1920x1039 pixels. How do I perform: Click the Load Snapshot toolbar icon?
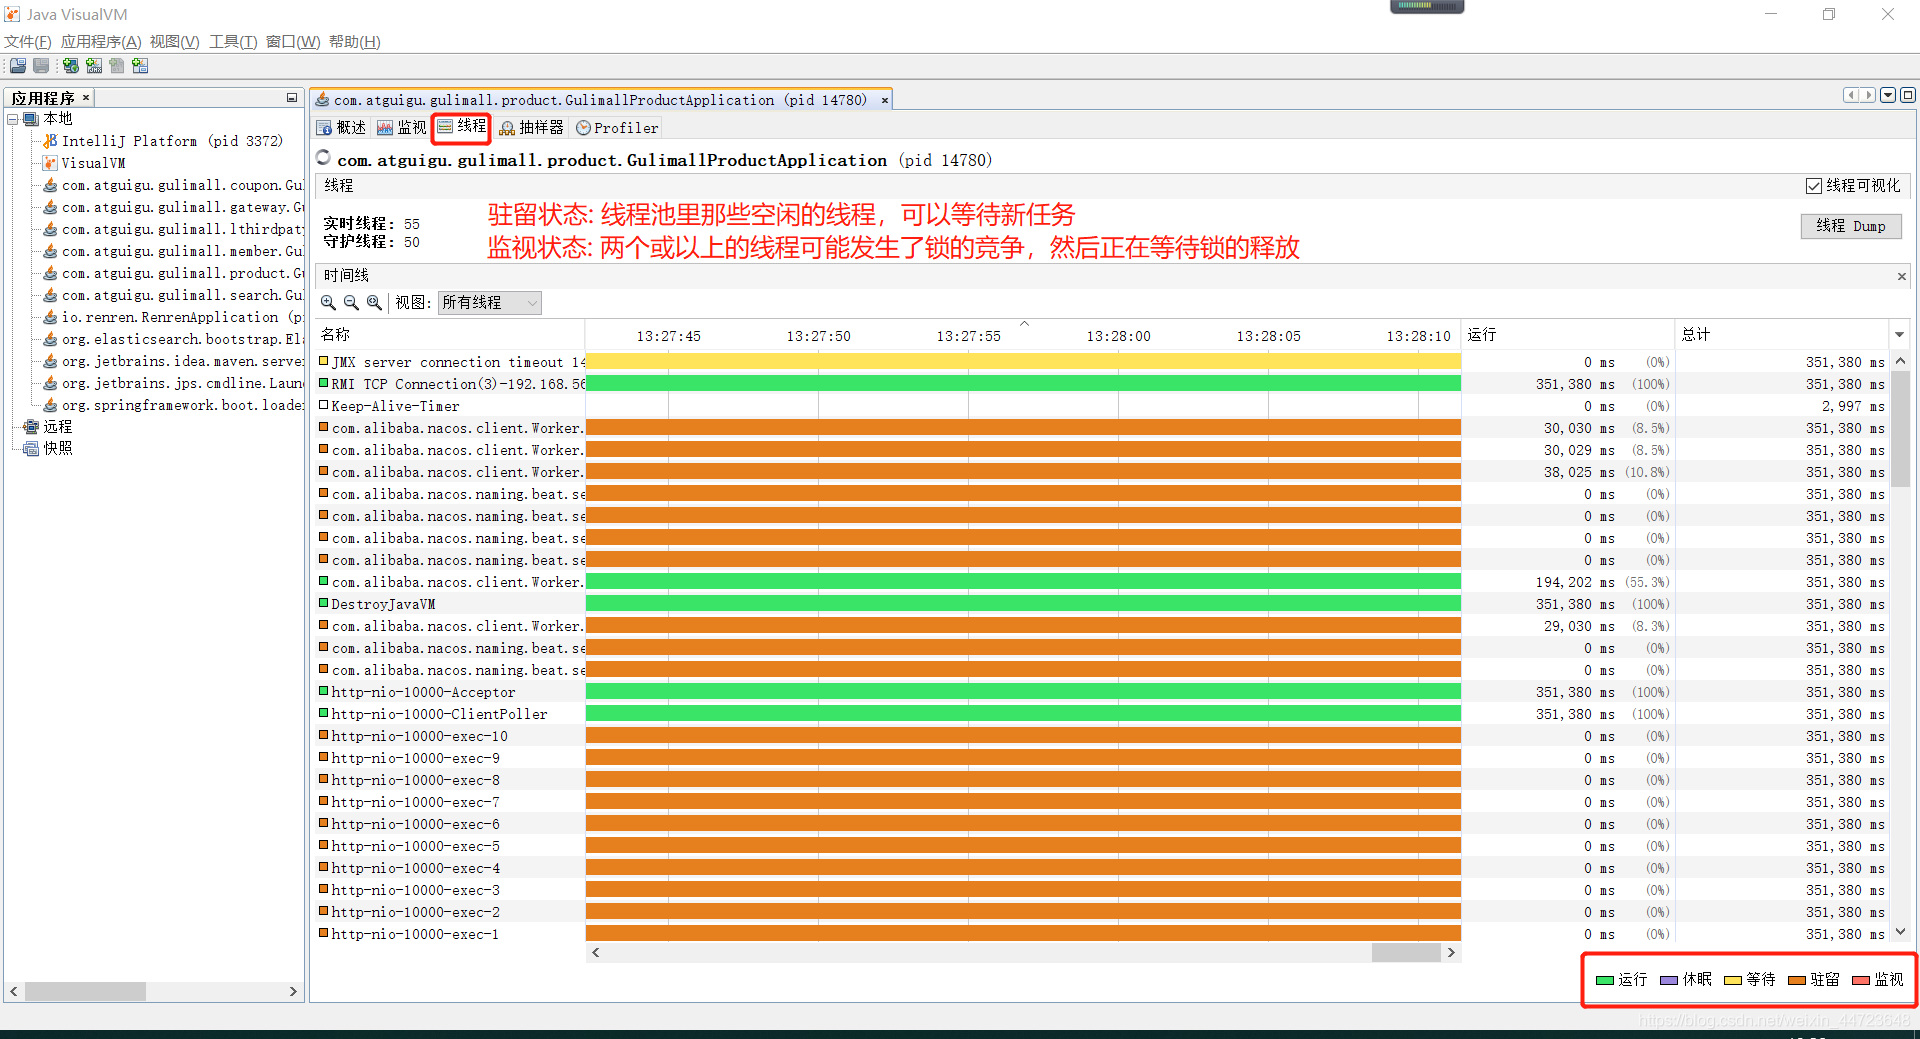coord(18,66)
